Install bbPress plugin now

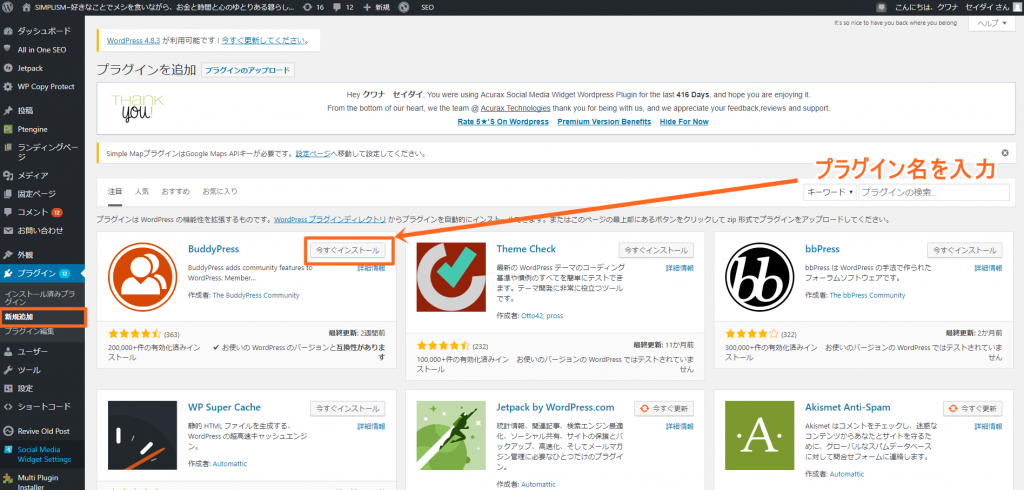click(965, 250)
